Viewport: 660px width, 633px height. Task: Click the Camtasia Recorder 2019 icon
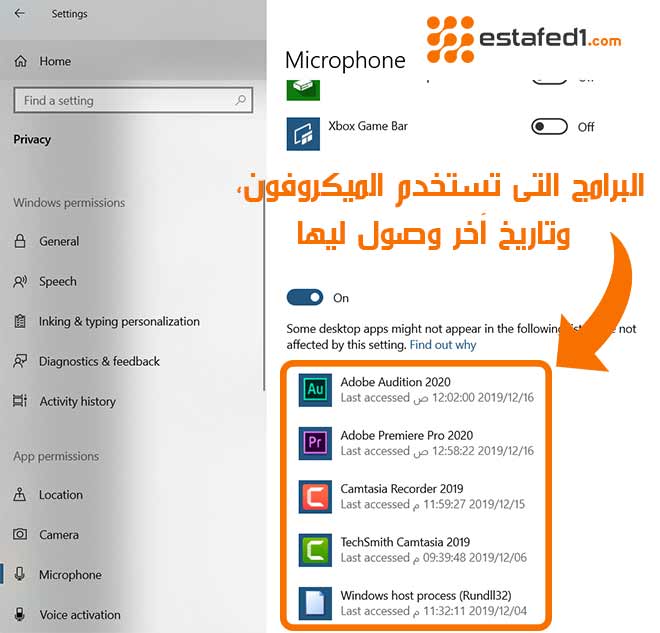tap(315, 496)
